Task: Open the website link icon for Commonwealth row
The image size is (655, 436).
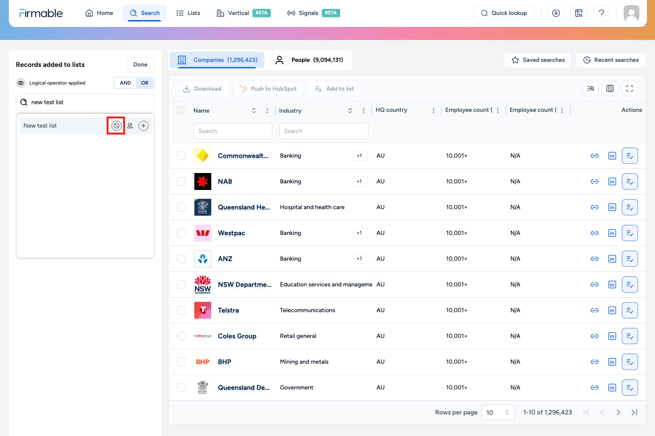Action: [594, 156]
